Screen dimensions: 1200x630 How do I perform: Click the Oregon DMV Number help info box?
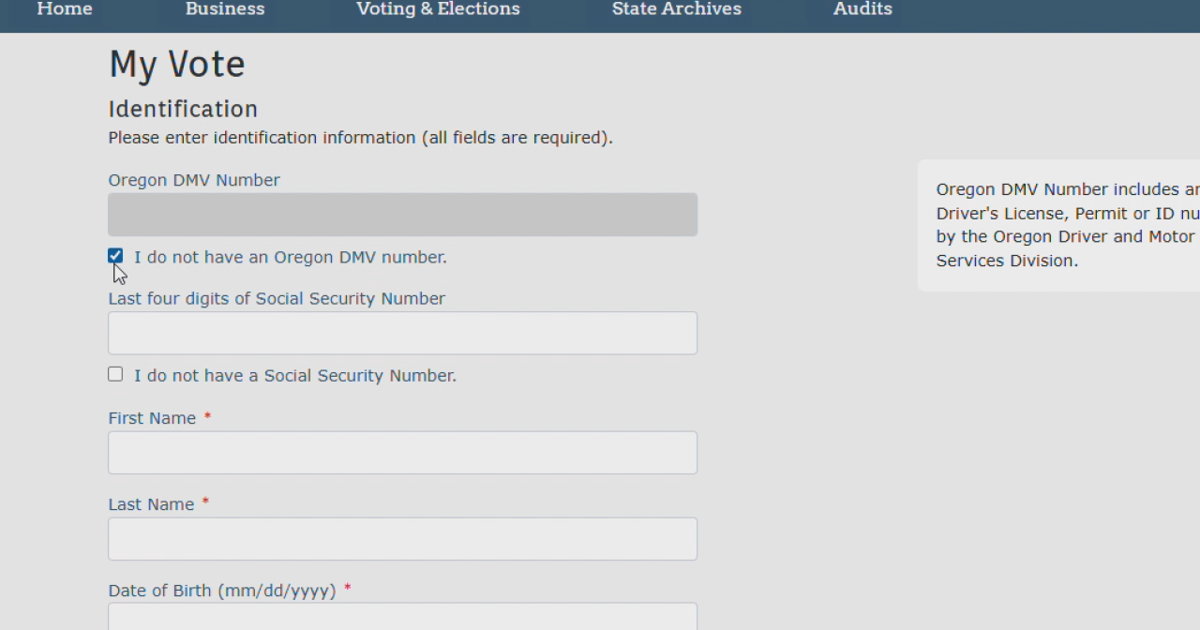pos(1060,225)
